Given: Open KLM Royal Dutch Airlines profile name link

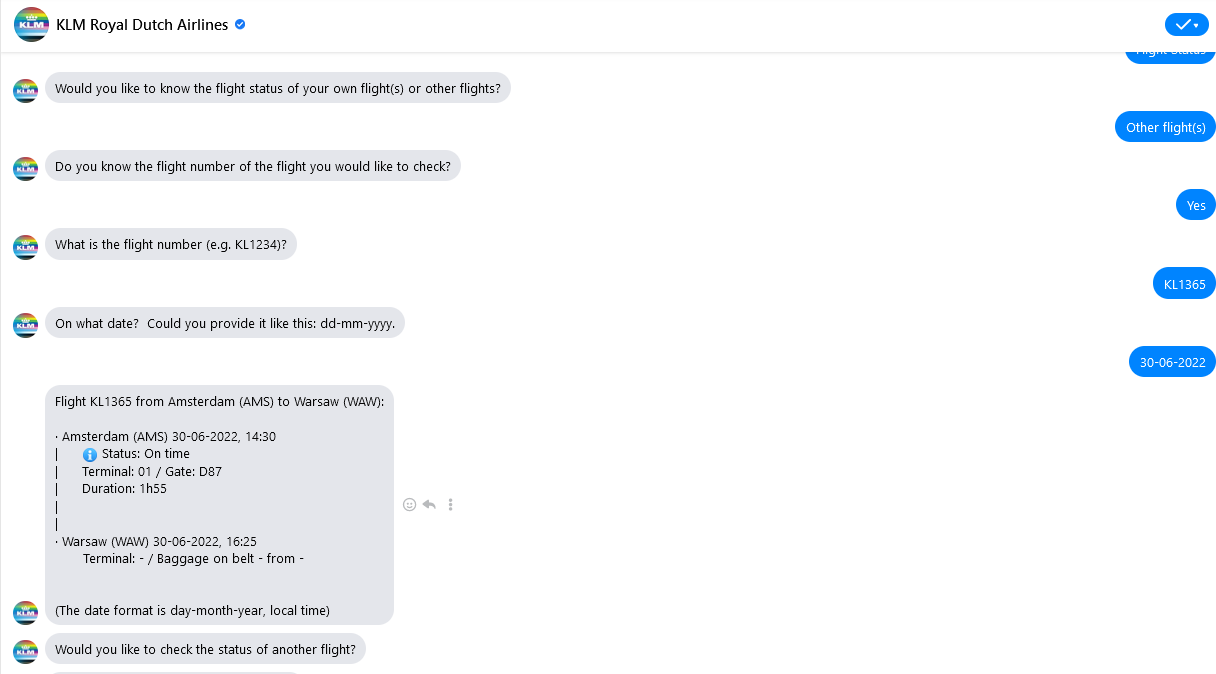Looking at the screenshot, I should 142,25.
